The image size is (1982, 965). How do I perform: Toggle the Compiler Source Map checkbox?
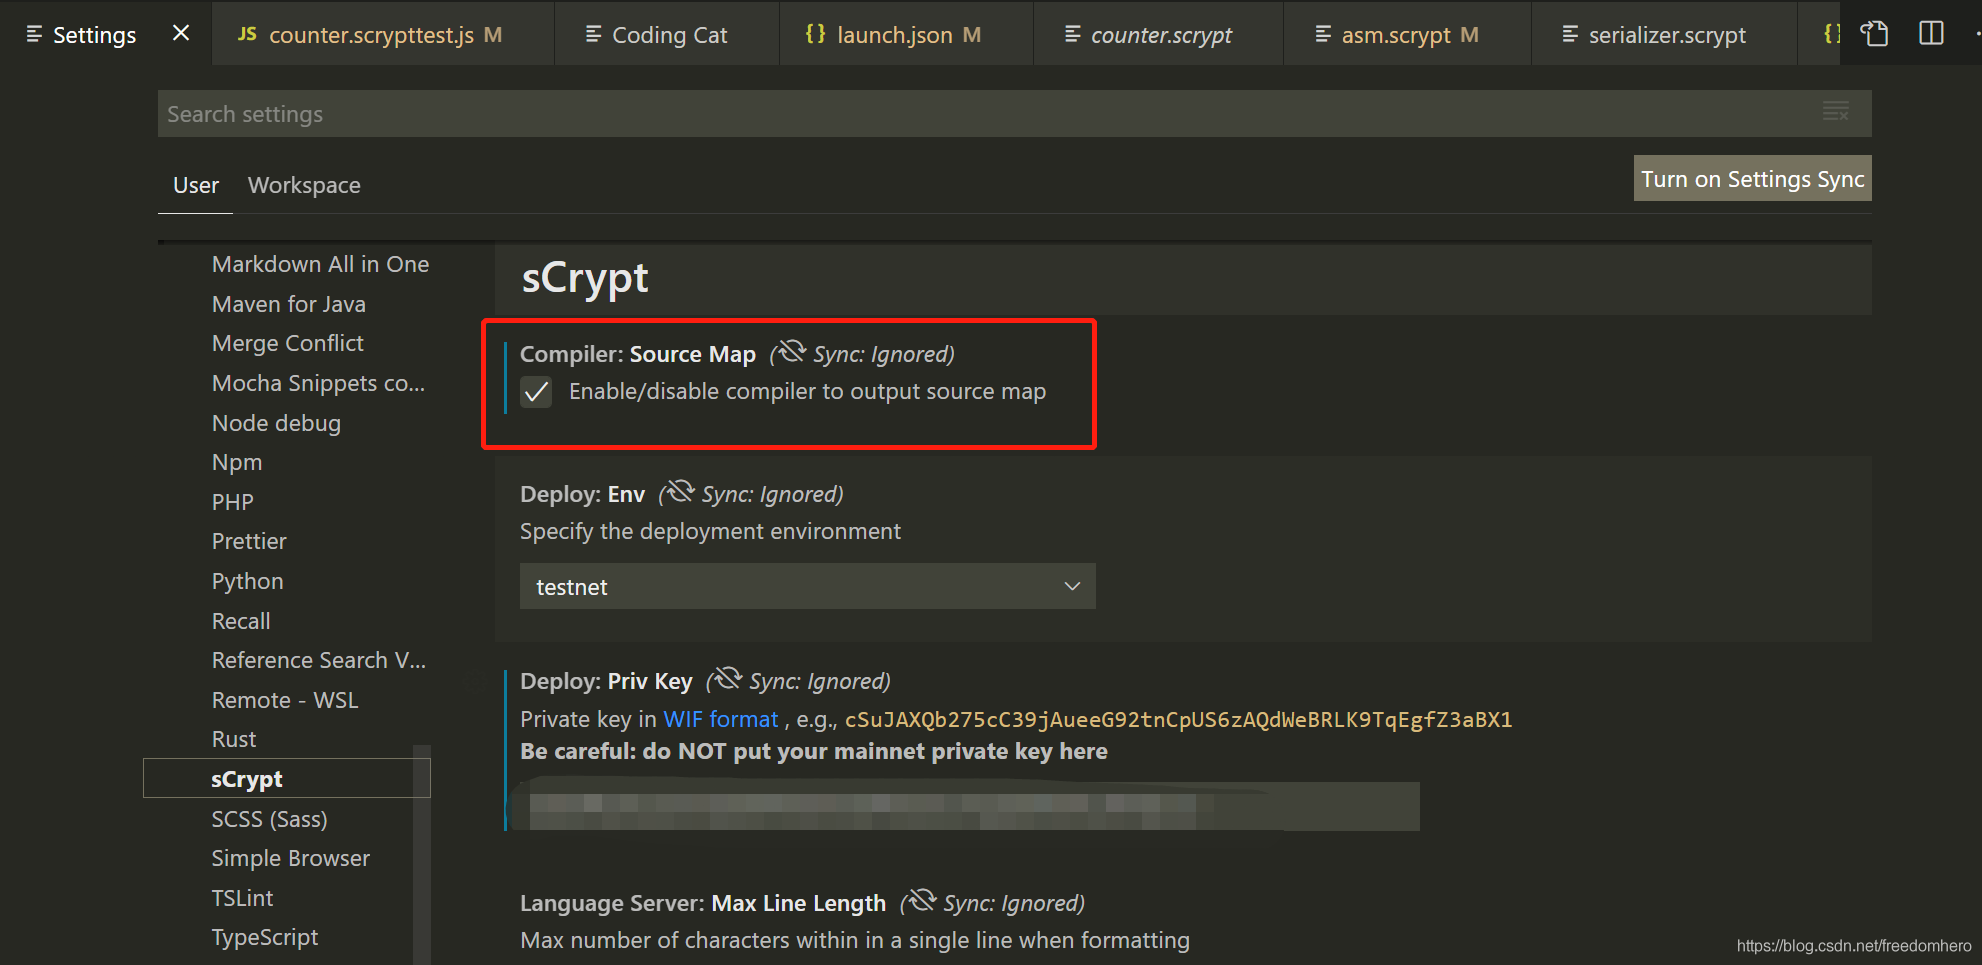point(536,392)
